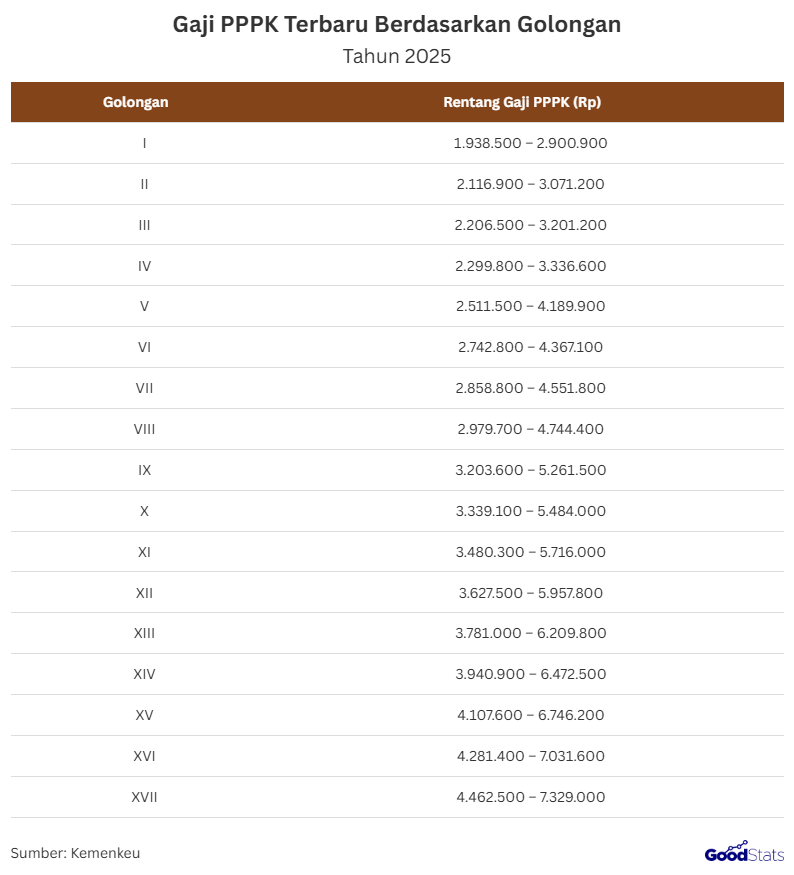Select the Golongan I row label
The width and height of the screenshot is (794, 875).
pyautogui.click(x=145, y=143)
